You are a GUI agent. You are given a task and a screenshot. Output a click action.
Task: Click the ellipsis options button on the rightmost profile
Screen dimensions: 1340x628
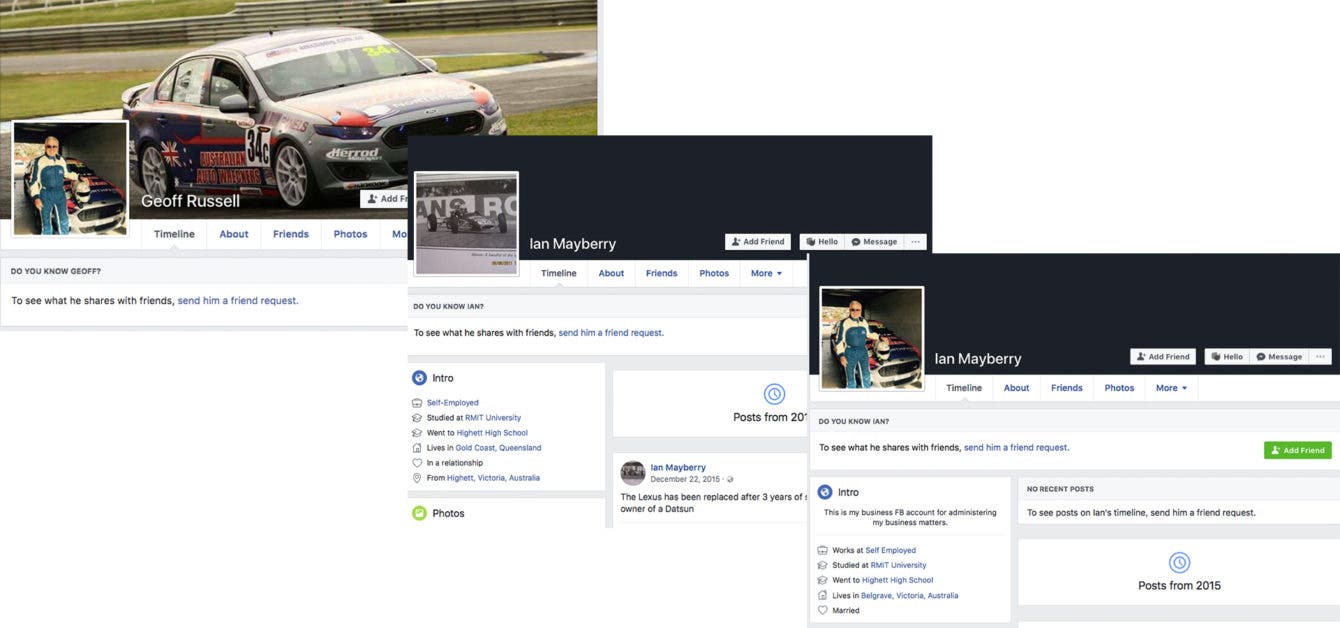[x=1320, y=357]
